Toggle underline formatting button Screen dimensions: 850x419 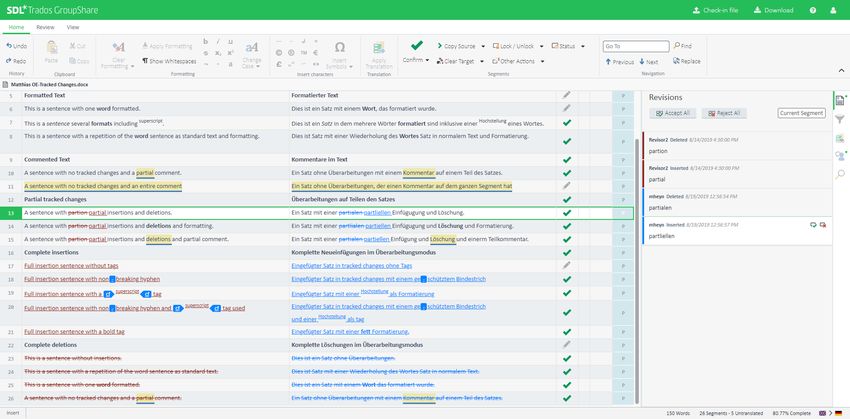click(230, 42)
